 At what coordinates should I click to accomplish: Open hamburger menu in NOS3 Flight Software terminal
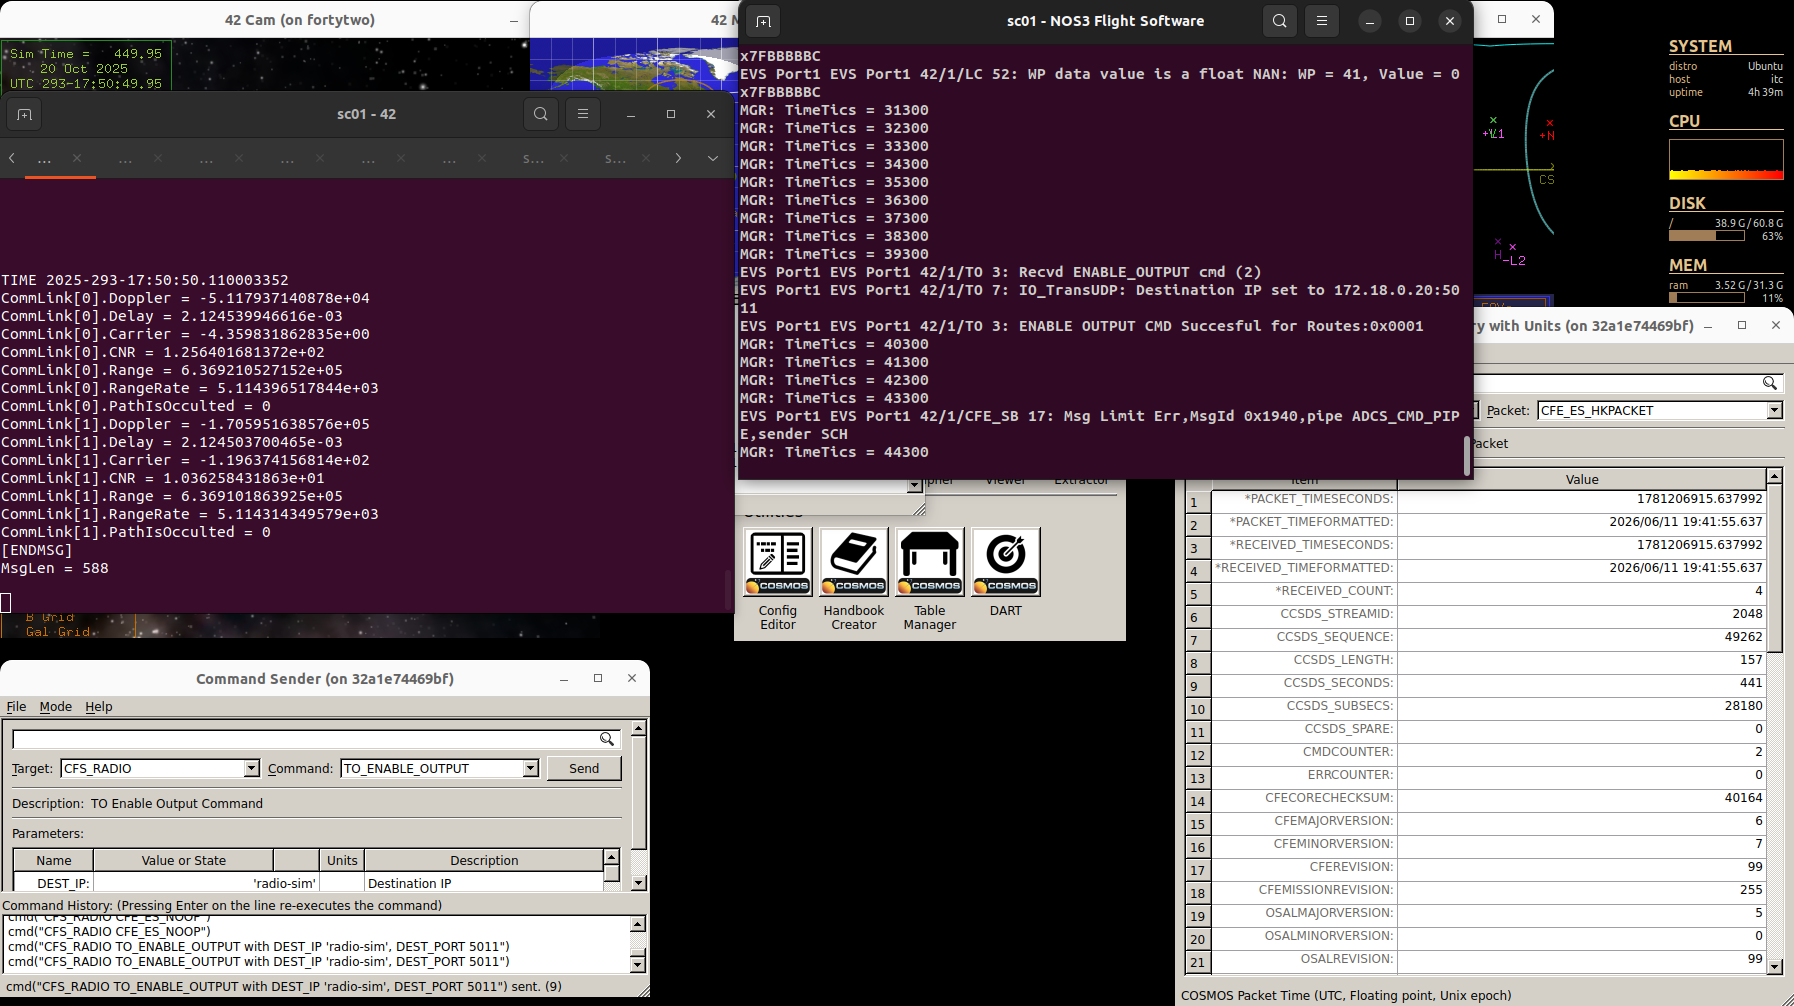tap(1322, 21)
